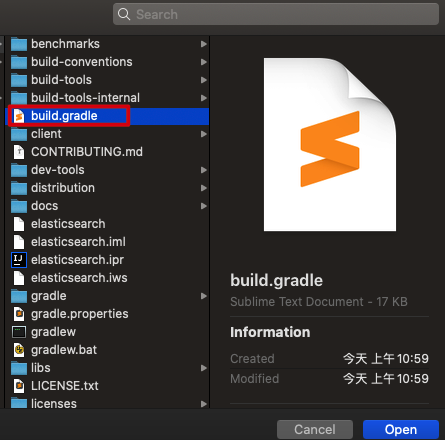Click the elasticsearch.iws file icon
This screenshot has height=440, width=445.
19,278
